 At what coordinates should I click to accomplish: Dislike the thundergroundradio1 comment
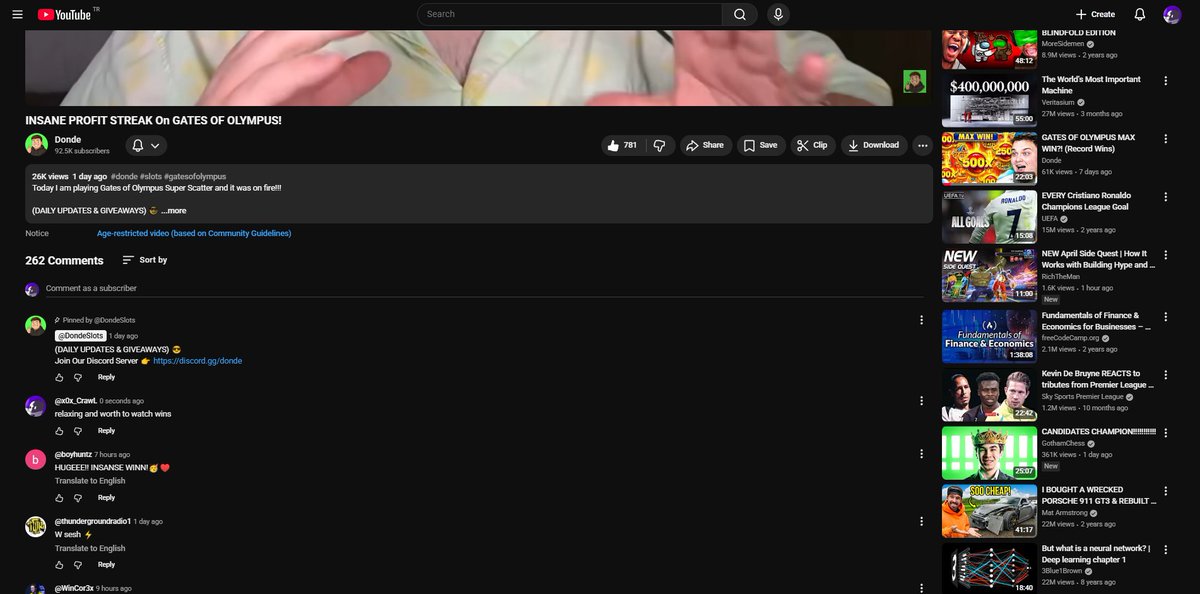[78, 564]
